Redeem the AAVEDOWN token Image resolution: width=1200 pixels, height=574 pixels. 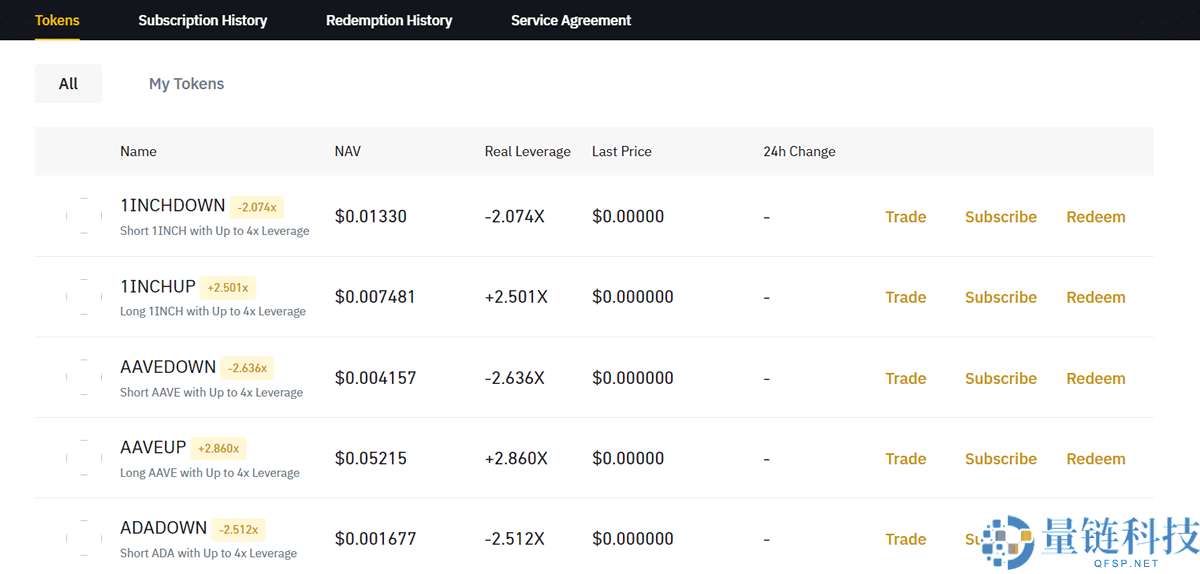tap(1095, 378)
